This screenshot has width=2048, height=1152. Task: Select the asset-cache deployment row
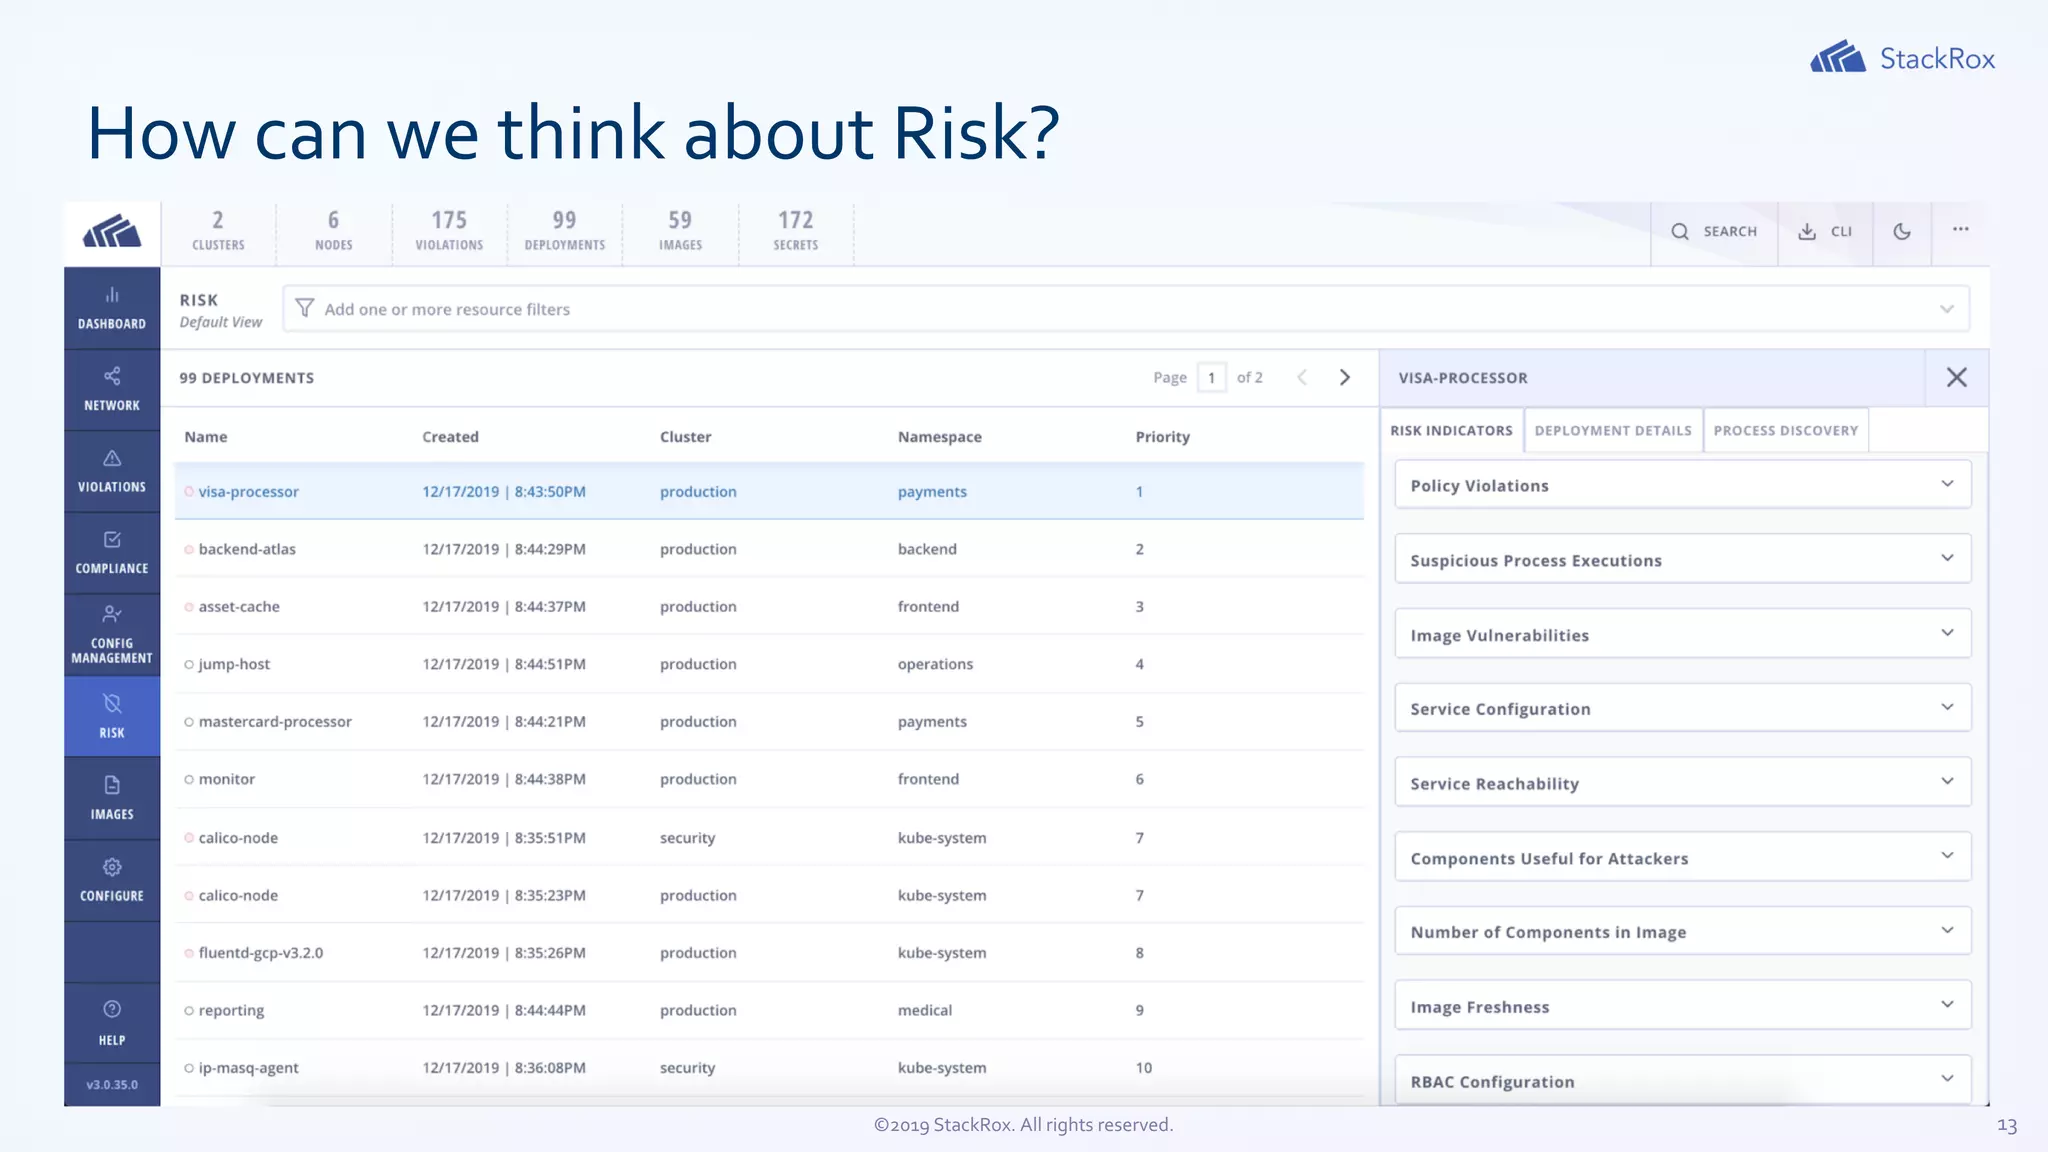pyautogui.click(x=769, y=606)
